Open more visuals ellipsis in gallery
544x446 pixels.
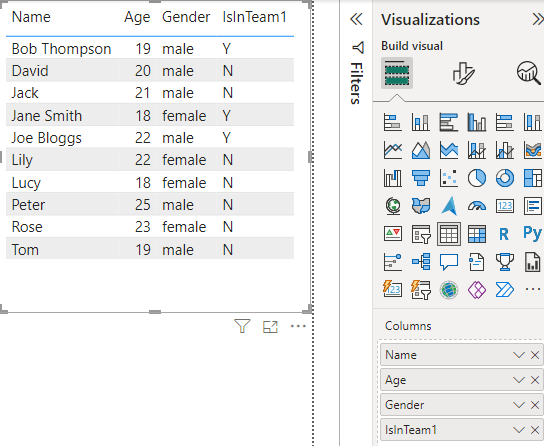pyautogui.click(x=533, y=289)
